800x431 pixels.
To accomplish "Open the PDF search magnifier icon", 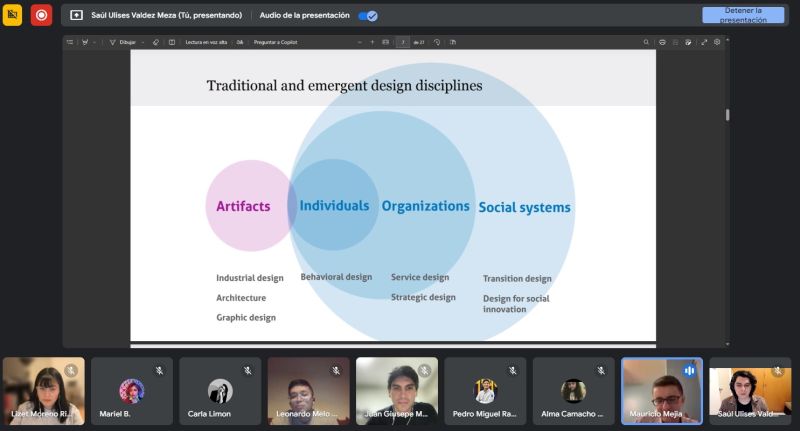I will [x=646, y=42].
